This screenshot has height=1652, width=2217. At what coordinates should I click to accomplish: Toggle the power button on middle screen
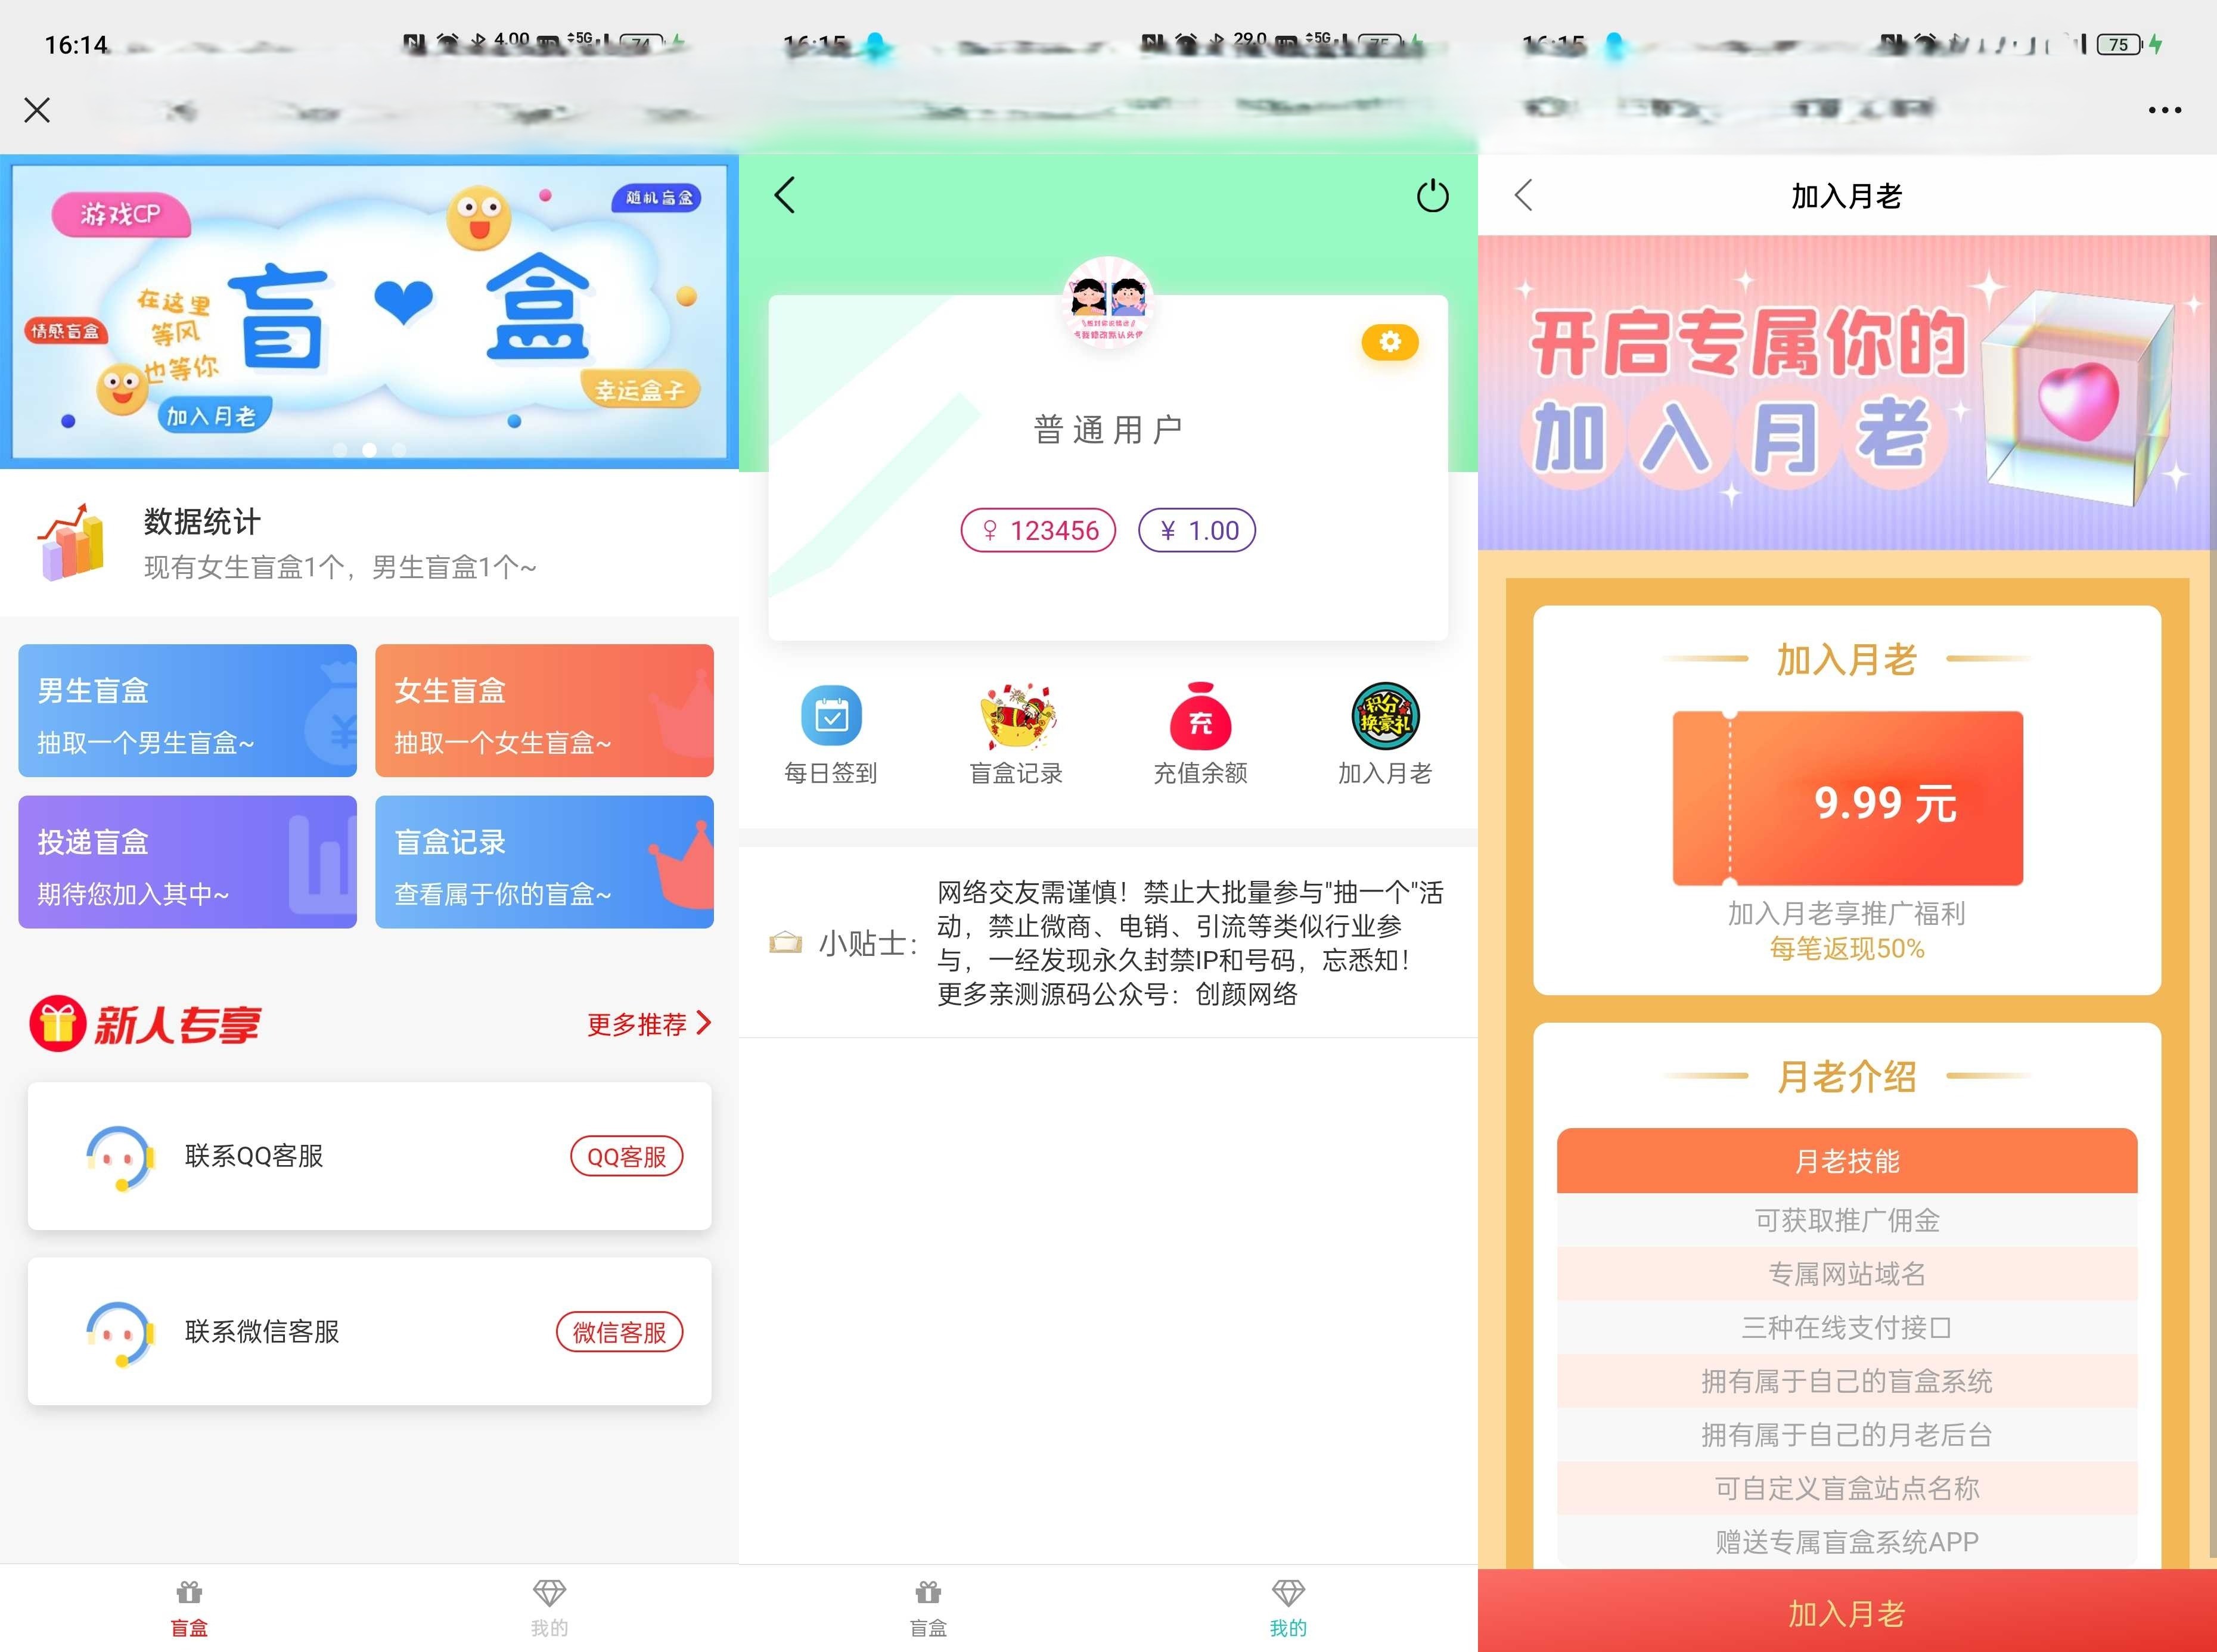pos(1431,196)
